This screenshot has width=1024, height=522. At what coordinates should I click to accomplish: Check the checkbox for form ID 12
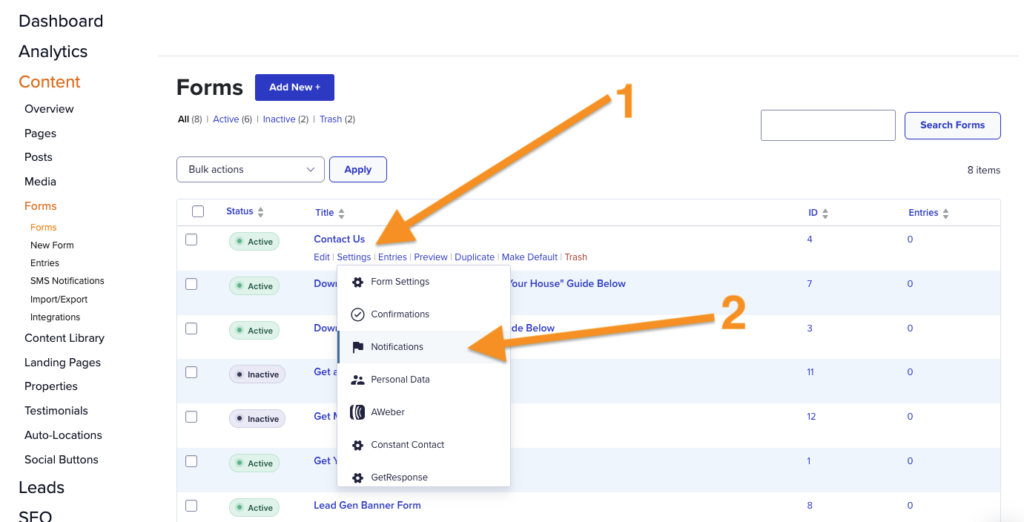tap(191, 417)
